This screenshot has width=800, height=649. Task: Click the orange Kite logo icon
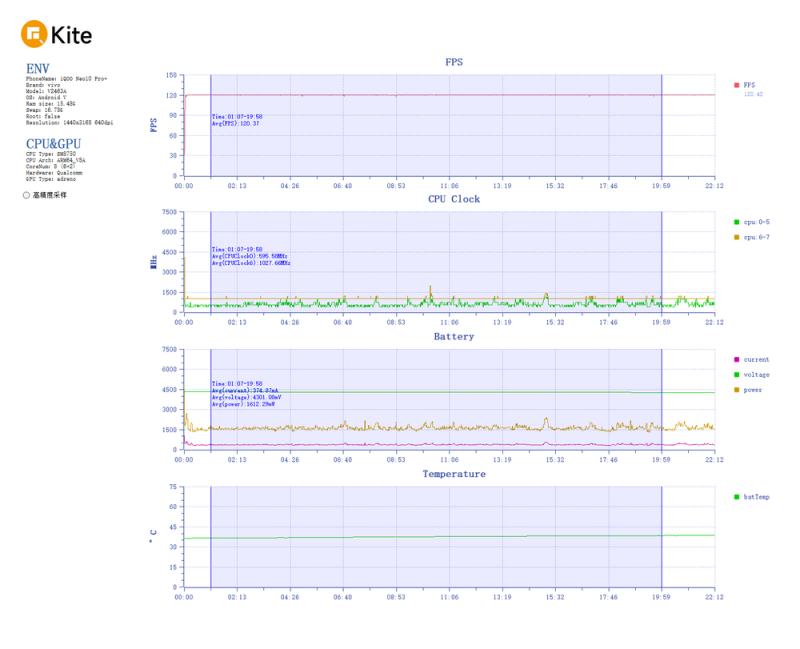pos(34,35)
